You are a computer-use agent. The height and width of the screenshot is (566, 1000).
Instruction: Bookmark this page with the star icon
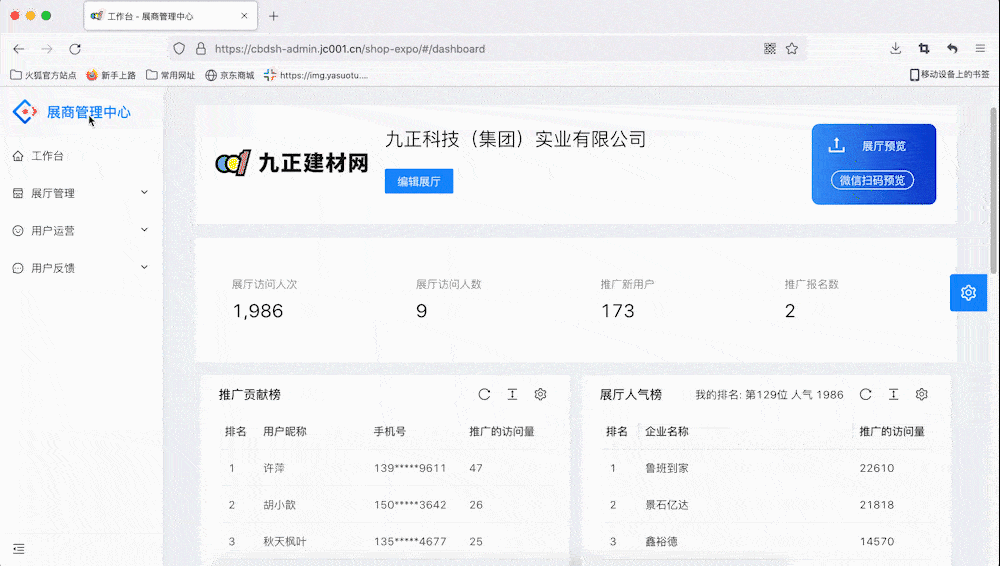click(792, 48)
